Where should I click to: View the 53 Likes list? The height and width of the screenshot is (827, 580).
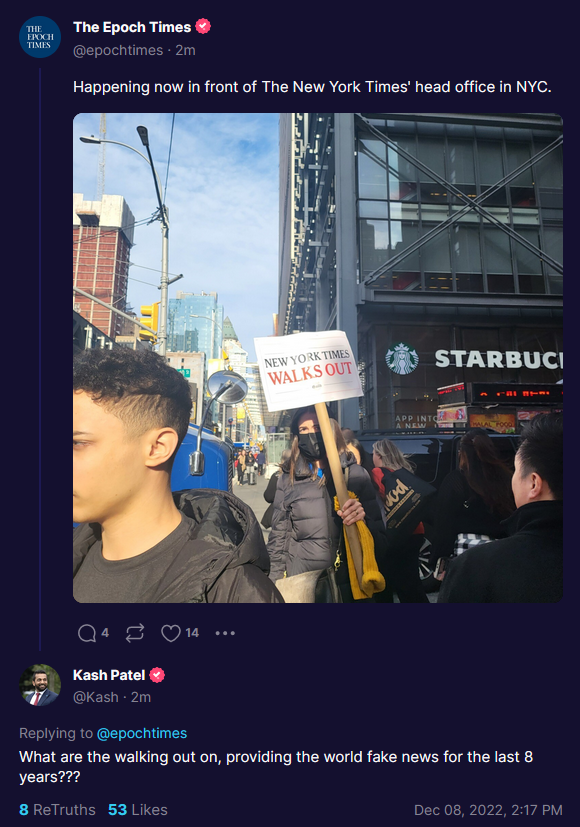pyautogui.click(x=138, y=810)
